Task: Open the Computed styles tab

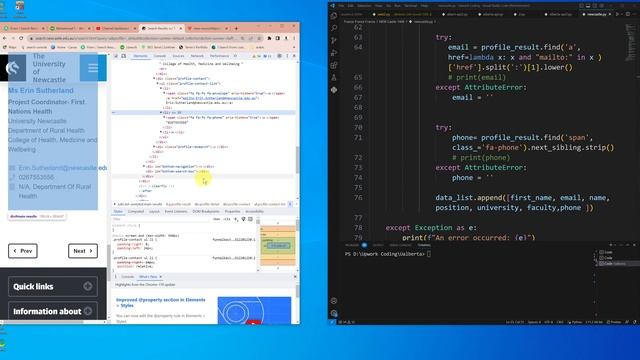Action: coord(136,211)
